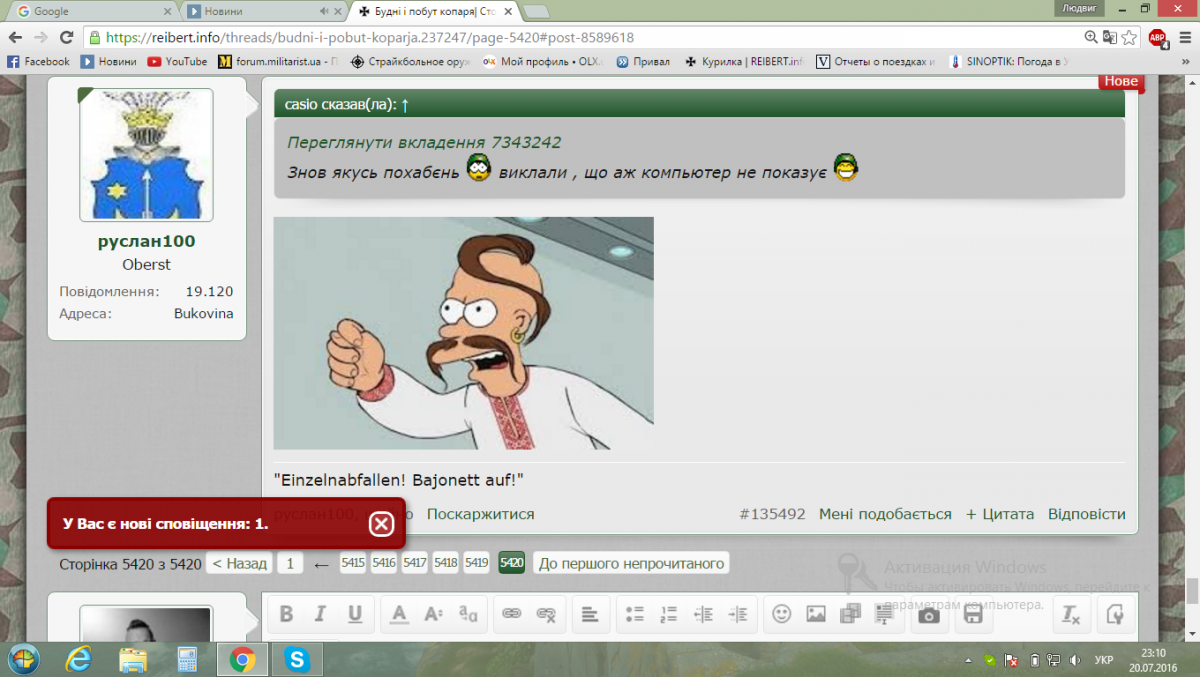Open Skype from the taskbar
The image size is (1200, 677).
tap(295, 659)
